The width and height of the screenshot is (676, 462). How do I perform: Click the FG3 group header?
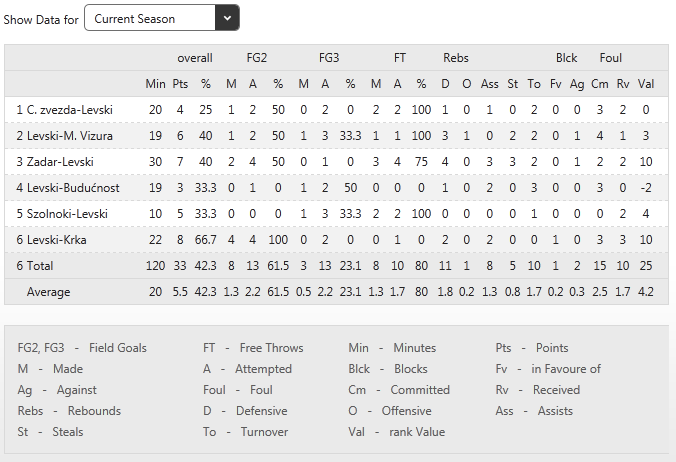click(x=329, y=58)
